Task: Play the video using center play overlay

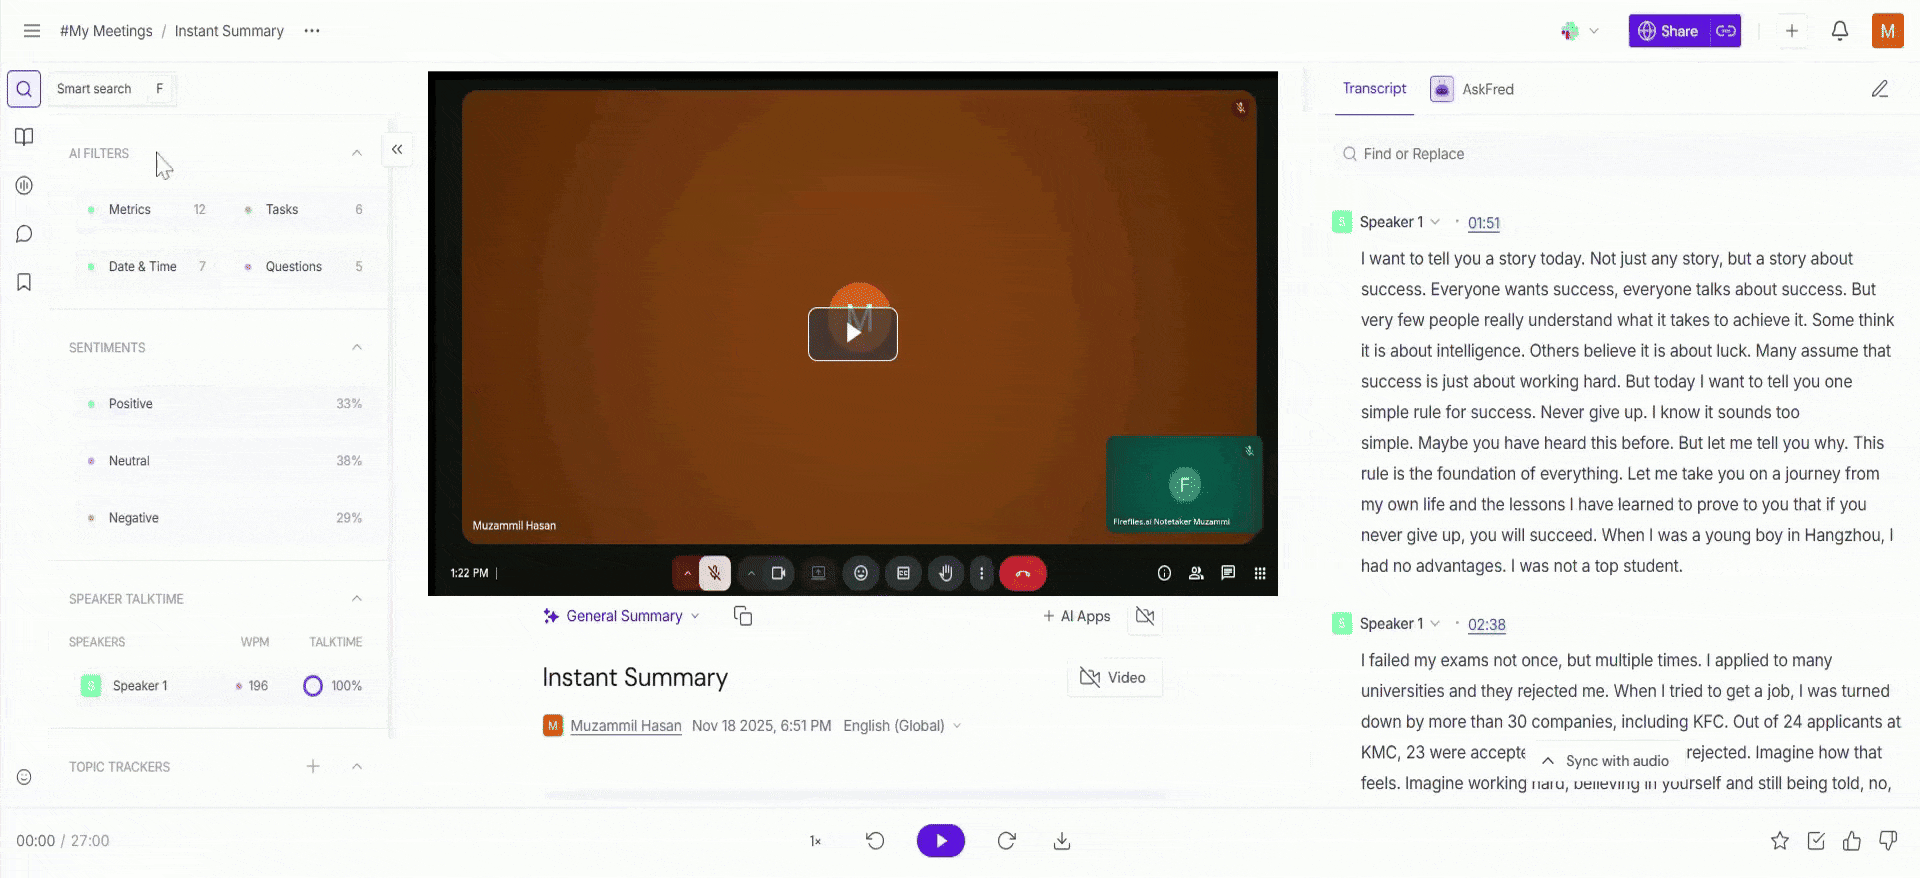Action: (853, 333)
